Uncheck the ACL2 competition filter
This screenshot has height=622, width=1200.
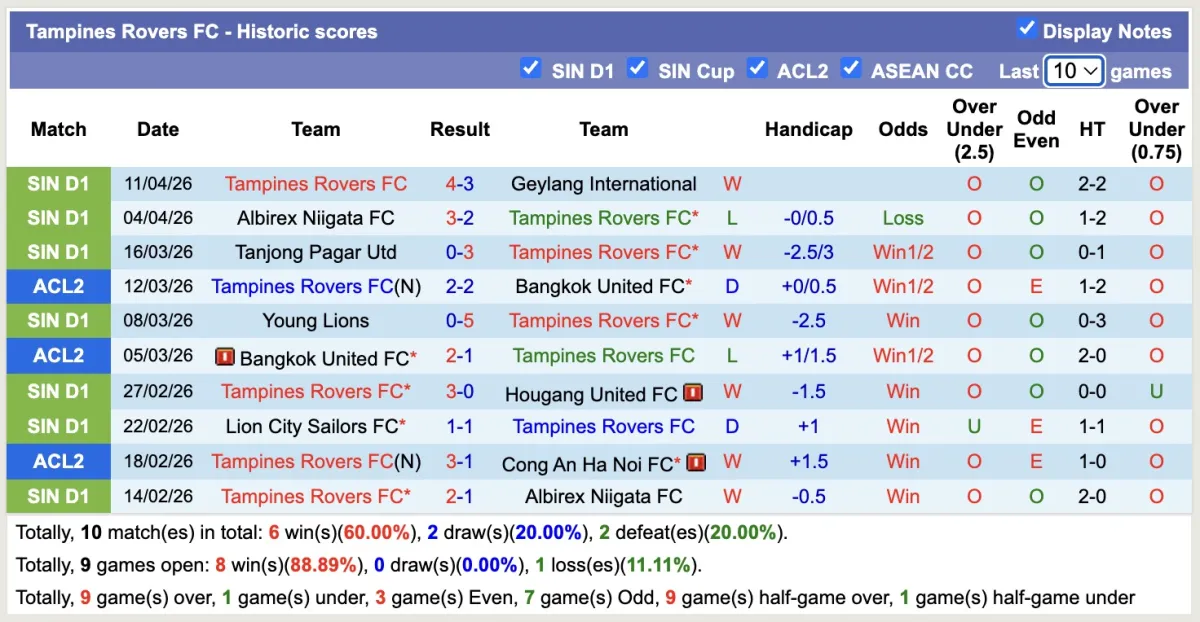pyautogui.click(x=757, y=68)
